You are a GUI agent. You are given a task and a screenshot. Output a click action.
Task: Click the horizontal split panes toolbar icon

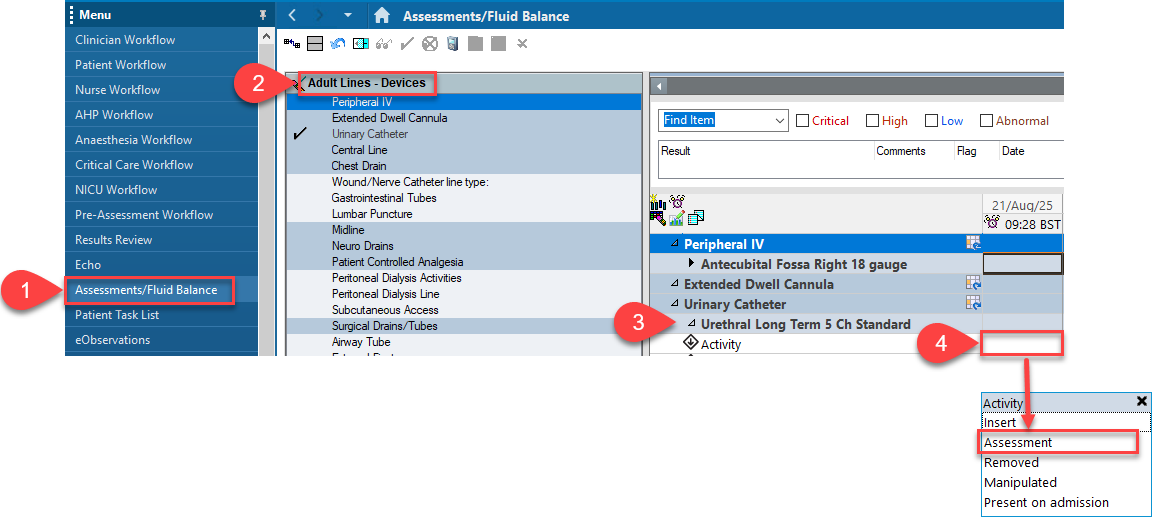coord(315,44)
